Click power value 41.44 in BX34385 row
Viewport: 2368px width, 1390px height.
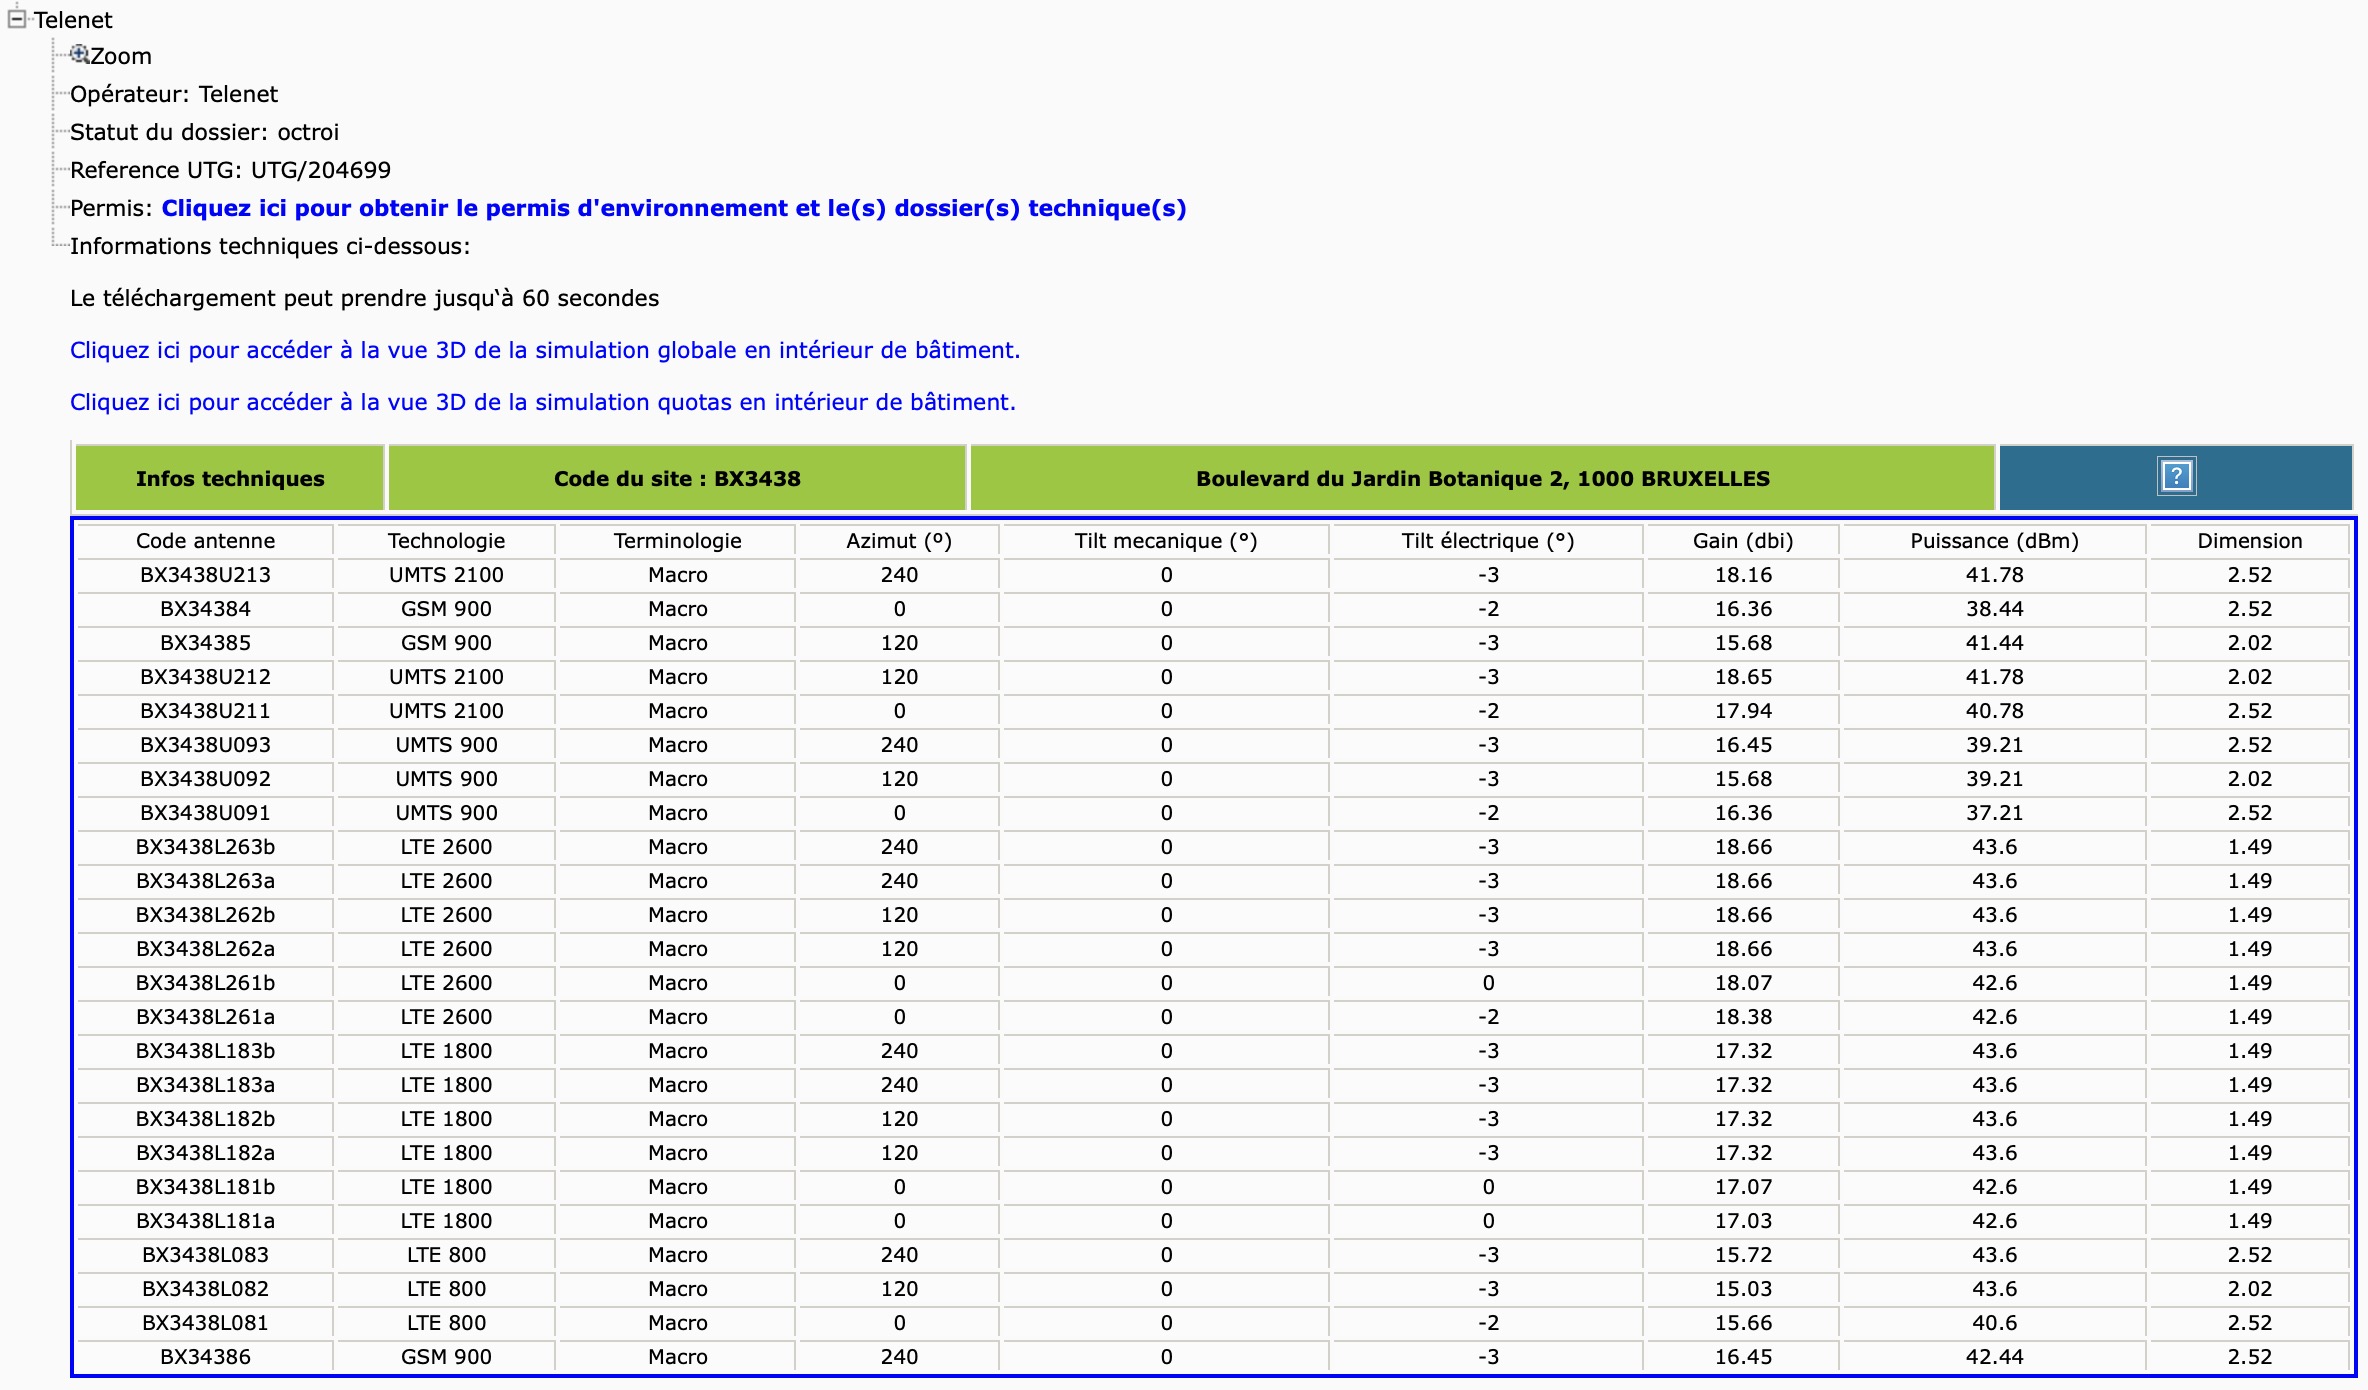[x=1994, y=643]
